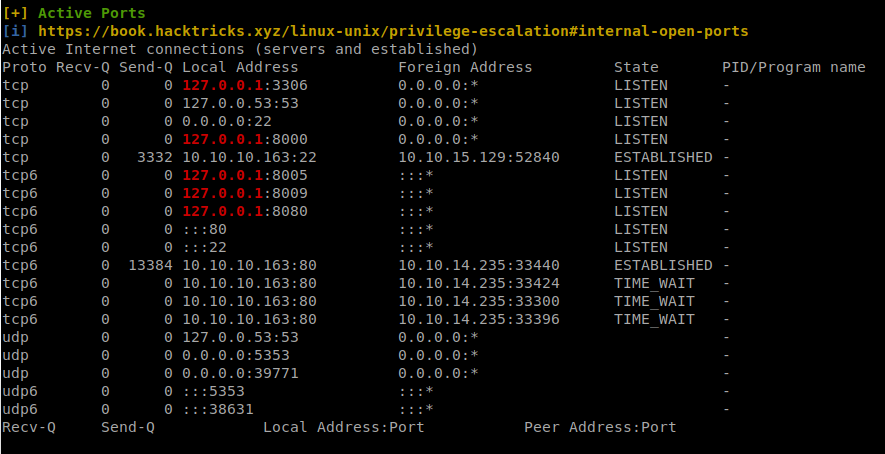Click the 127.0.0.1:8005 local address
885x454 pixels.
point(244,175)
